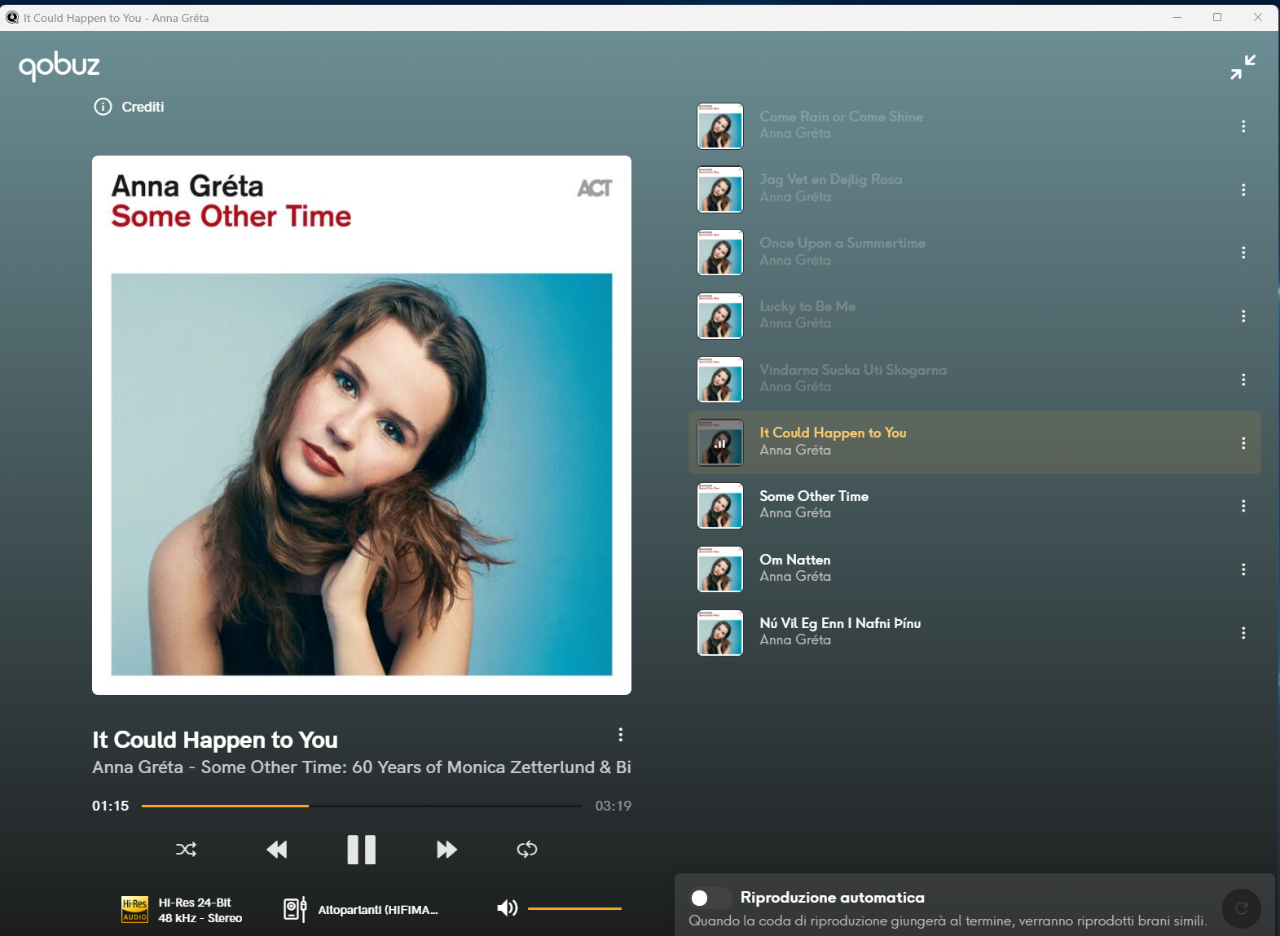Open more options for Jag Vet en Dejlig Rosa

[1244, 190]
